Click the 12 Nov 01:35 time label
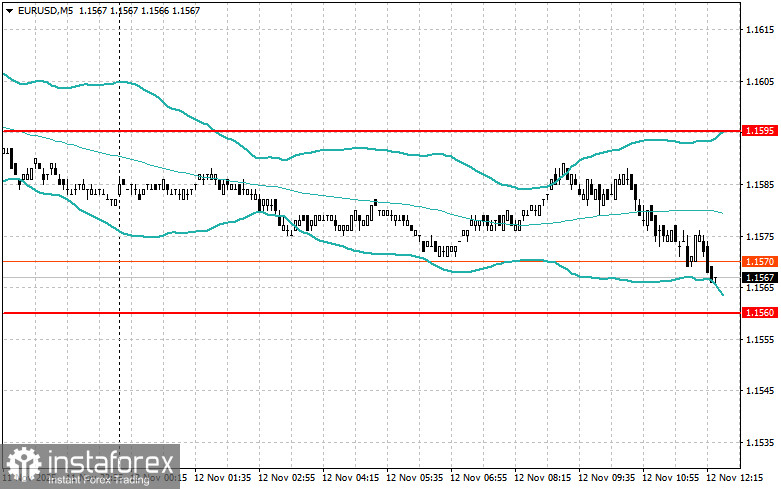Image resolution: width=781 pixels, height=489 pixels. point(223,478)
